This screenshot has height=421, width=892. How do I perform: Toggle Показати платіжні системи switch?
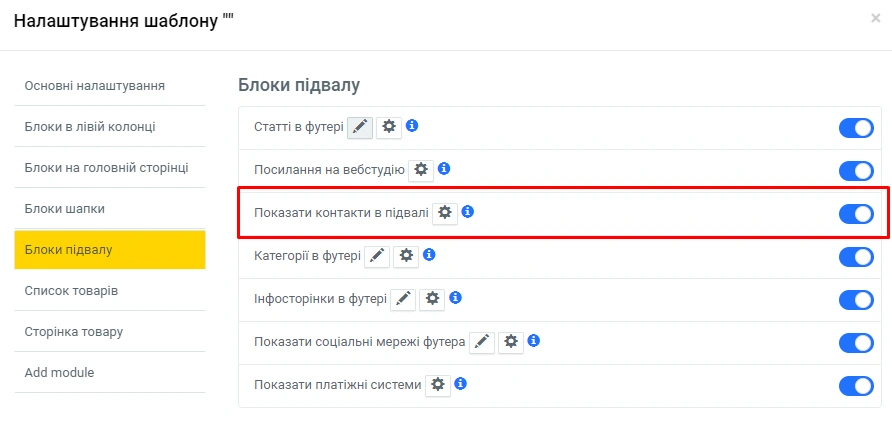tap(856, 386)
